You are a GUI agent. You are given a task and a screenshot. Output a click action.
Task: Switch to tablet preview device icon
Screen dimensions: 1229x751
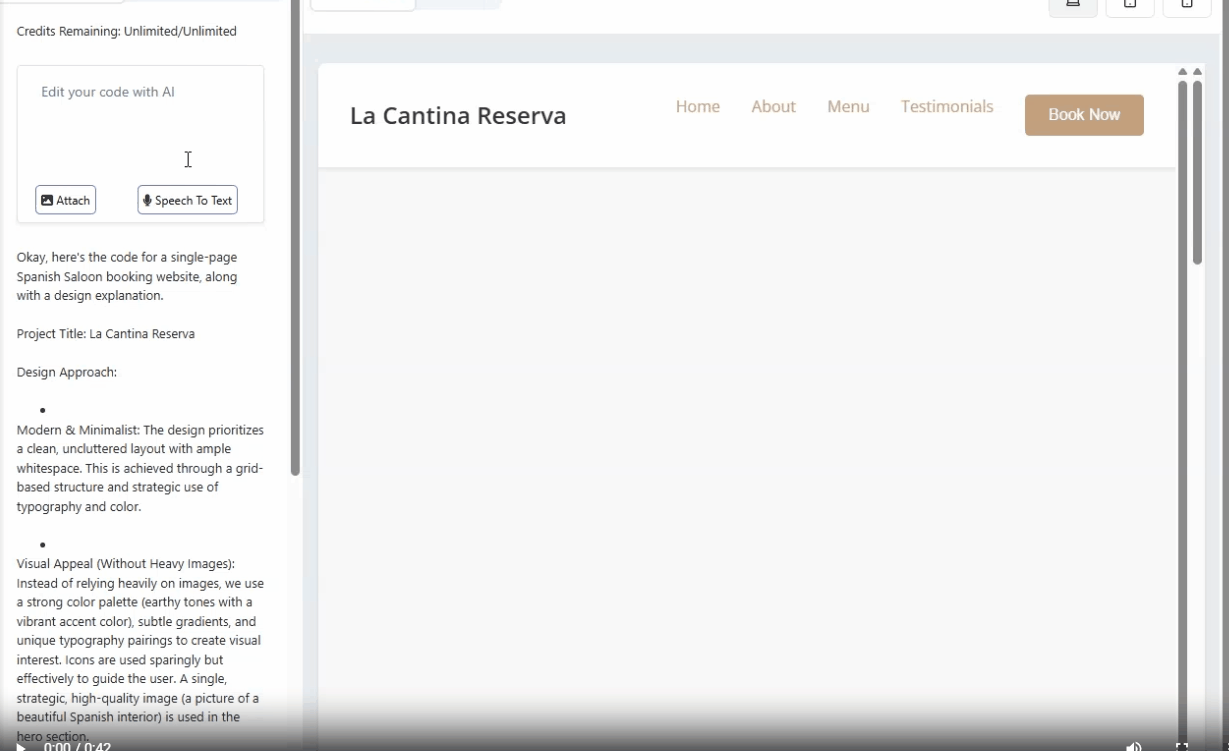[x=1129, y=5]
